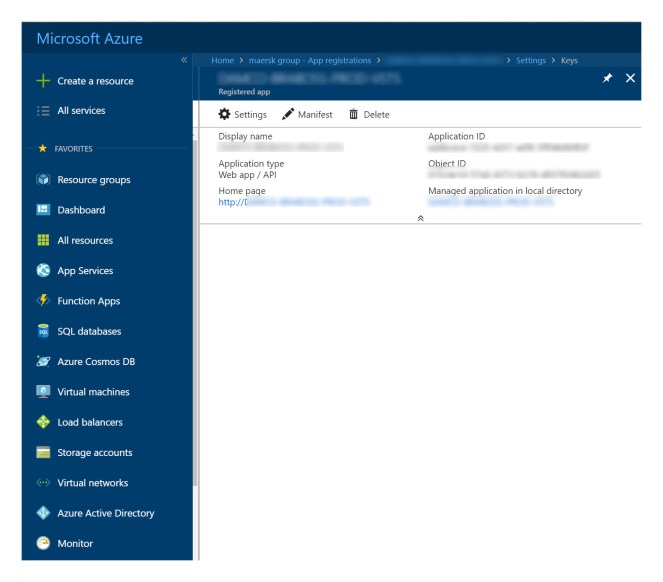Collapse the left sidebar with double chevron
This screenshot has width=663, height=582.
(x=183, y=61)
